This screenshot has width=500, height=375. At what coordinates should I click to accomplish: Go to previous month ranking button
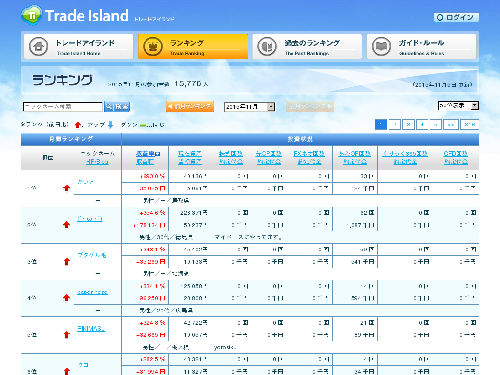pos(190,107)
